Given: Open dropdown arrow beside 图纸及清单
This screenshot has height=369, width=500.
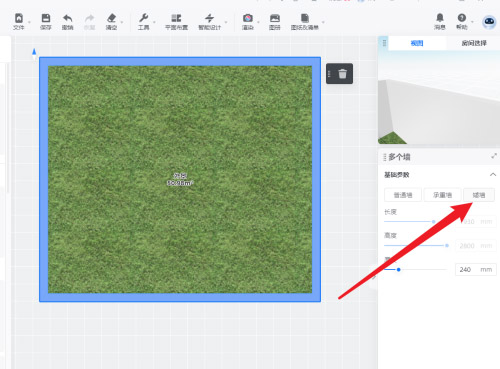Looking at the screenshot, I should tap(323, 22).
